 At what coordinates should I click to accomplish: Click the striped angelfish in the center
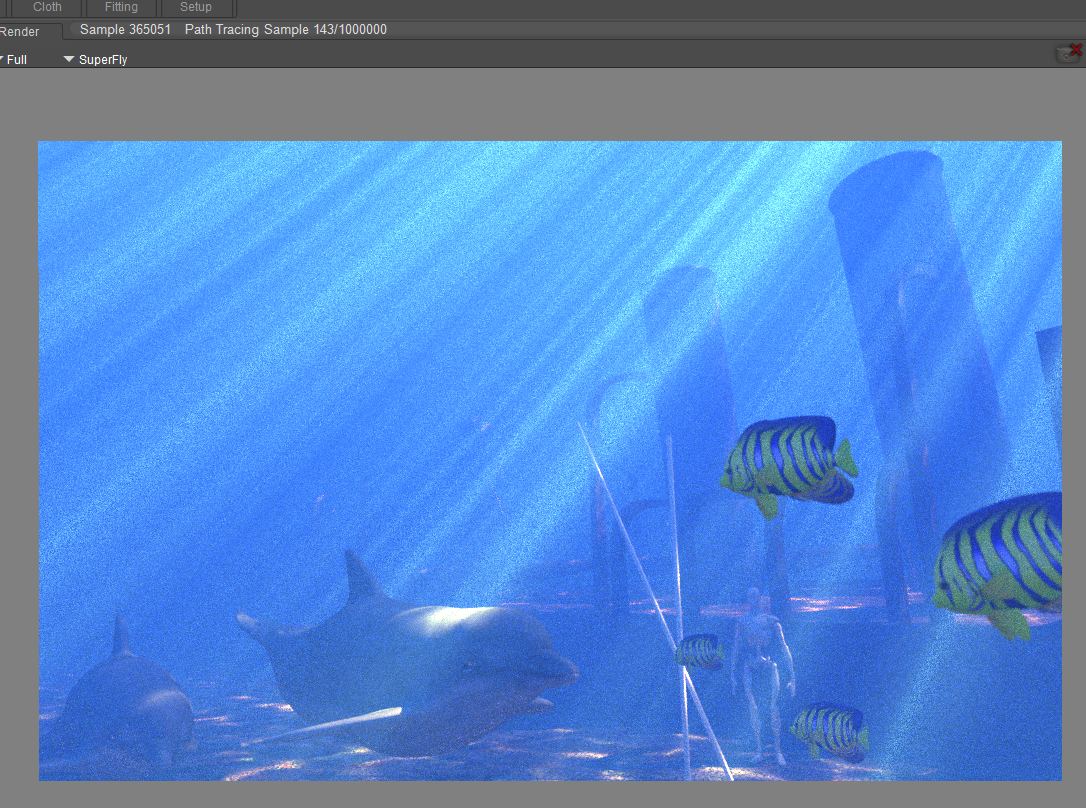click(x=788, y=460)
